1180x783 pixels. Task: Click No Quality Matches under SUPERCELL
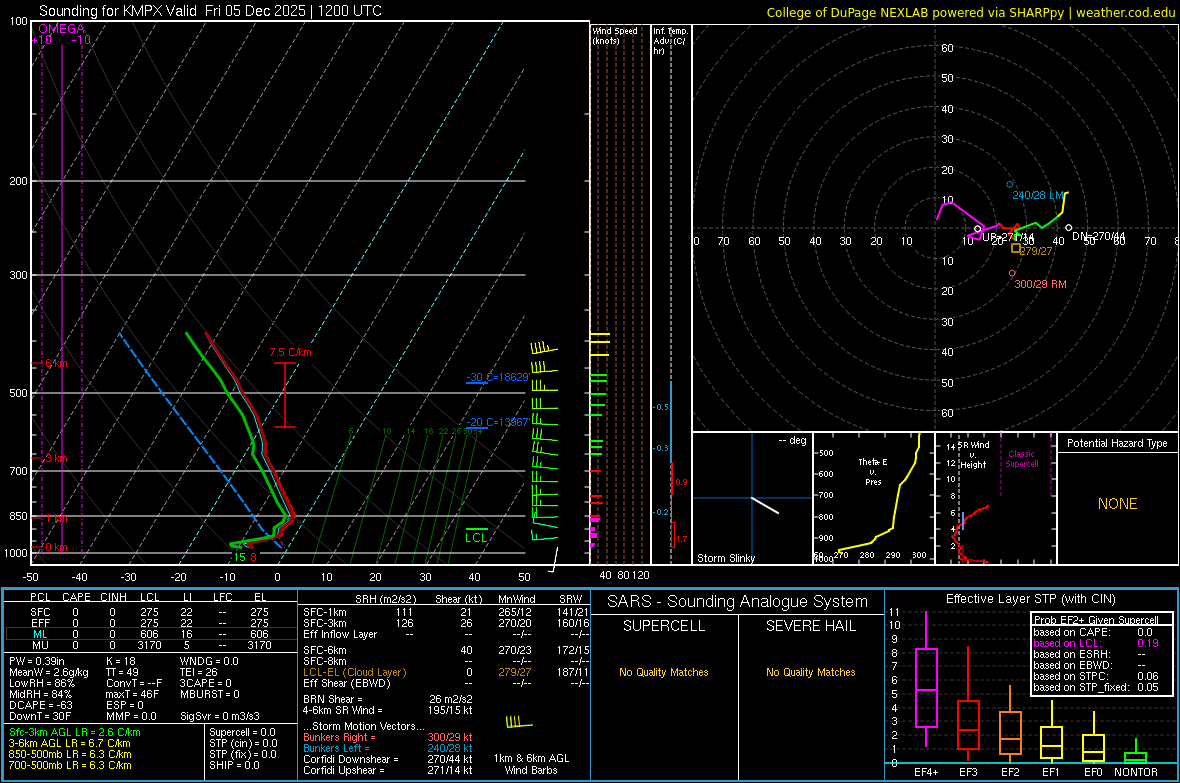[x=664, y=672]
